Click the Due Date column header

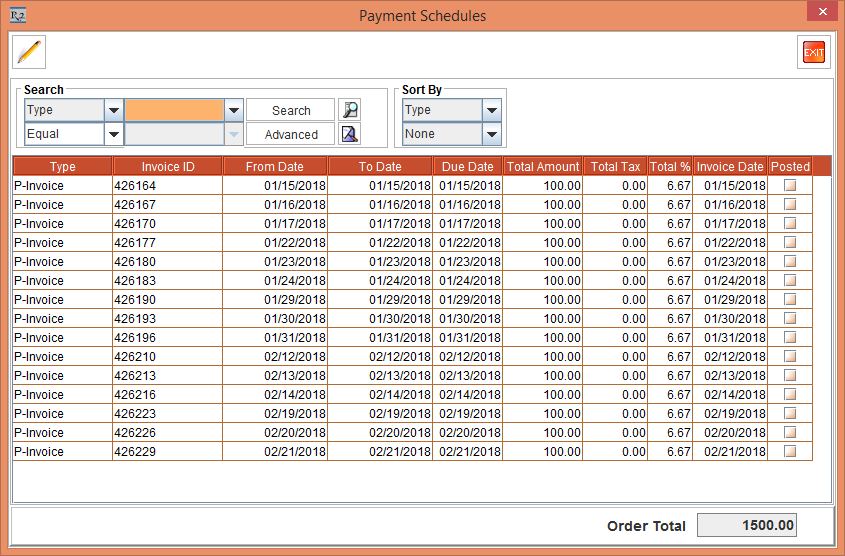click(x=467, y=167)
